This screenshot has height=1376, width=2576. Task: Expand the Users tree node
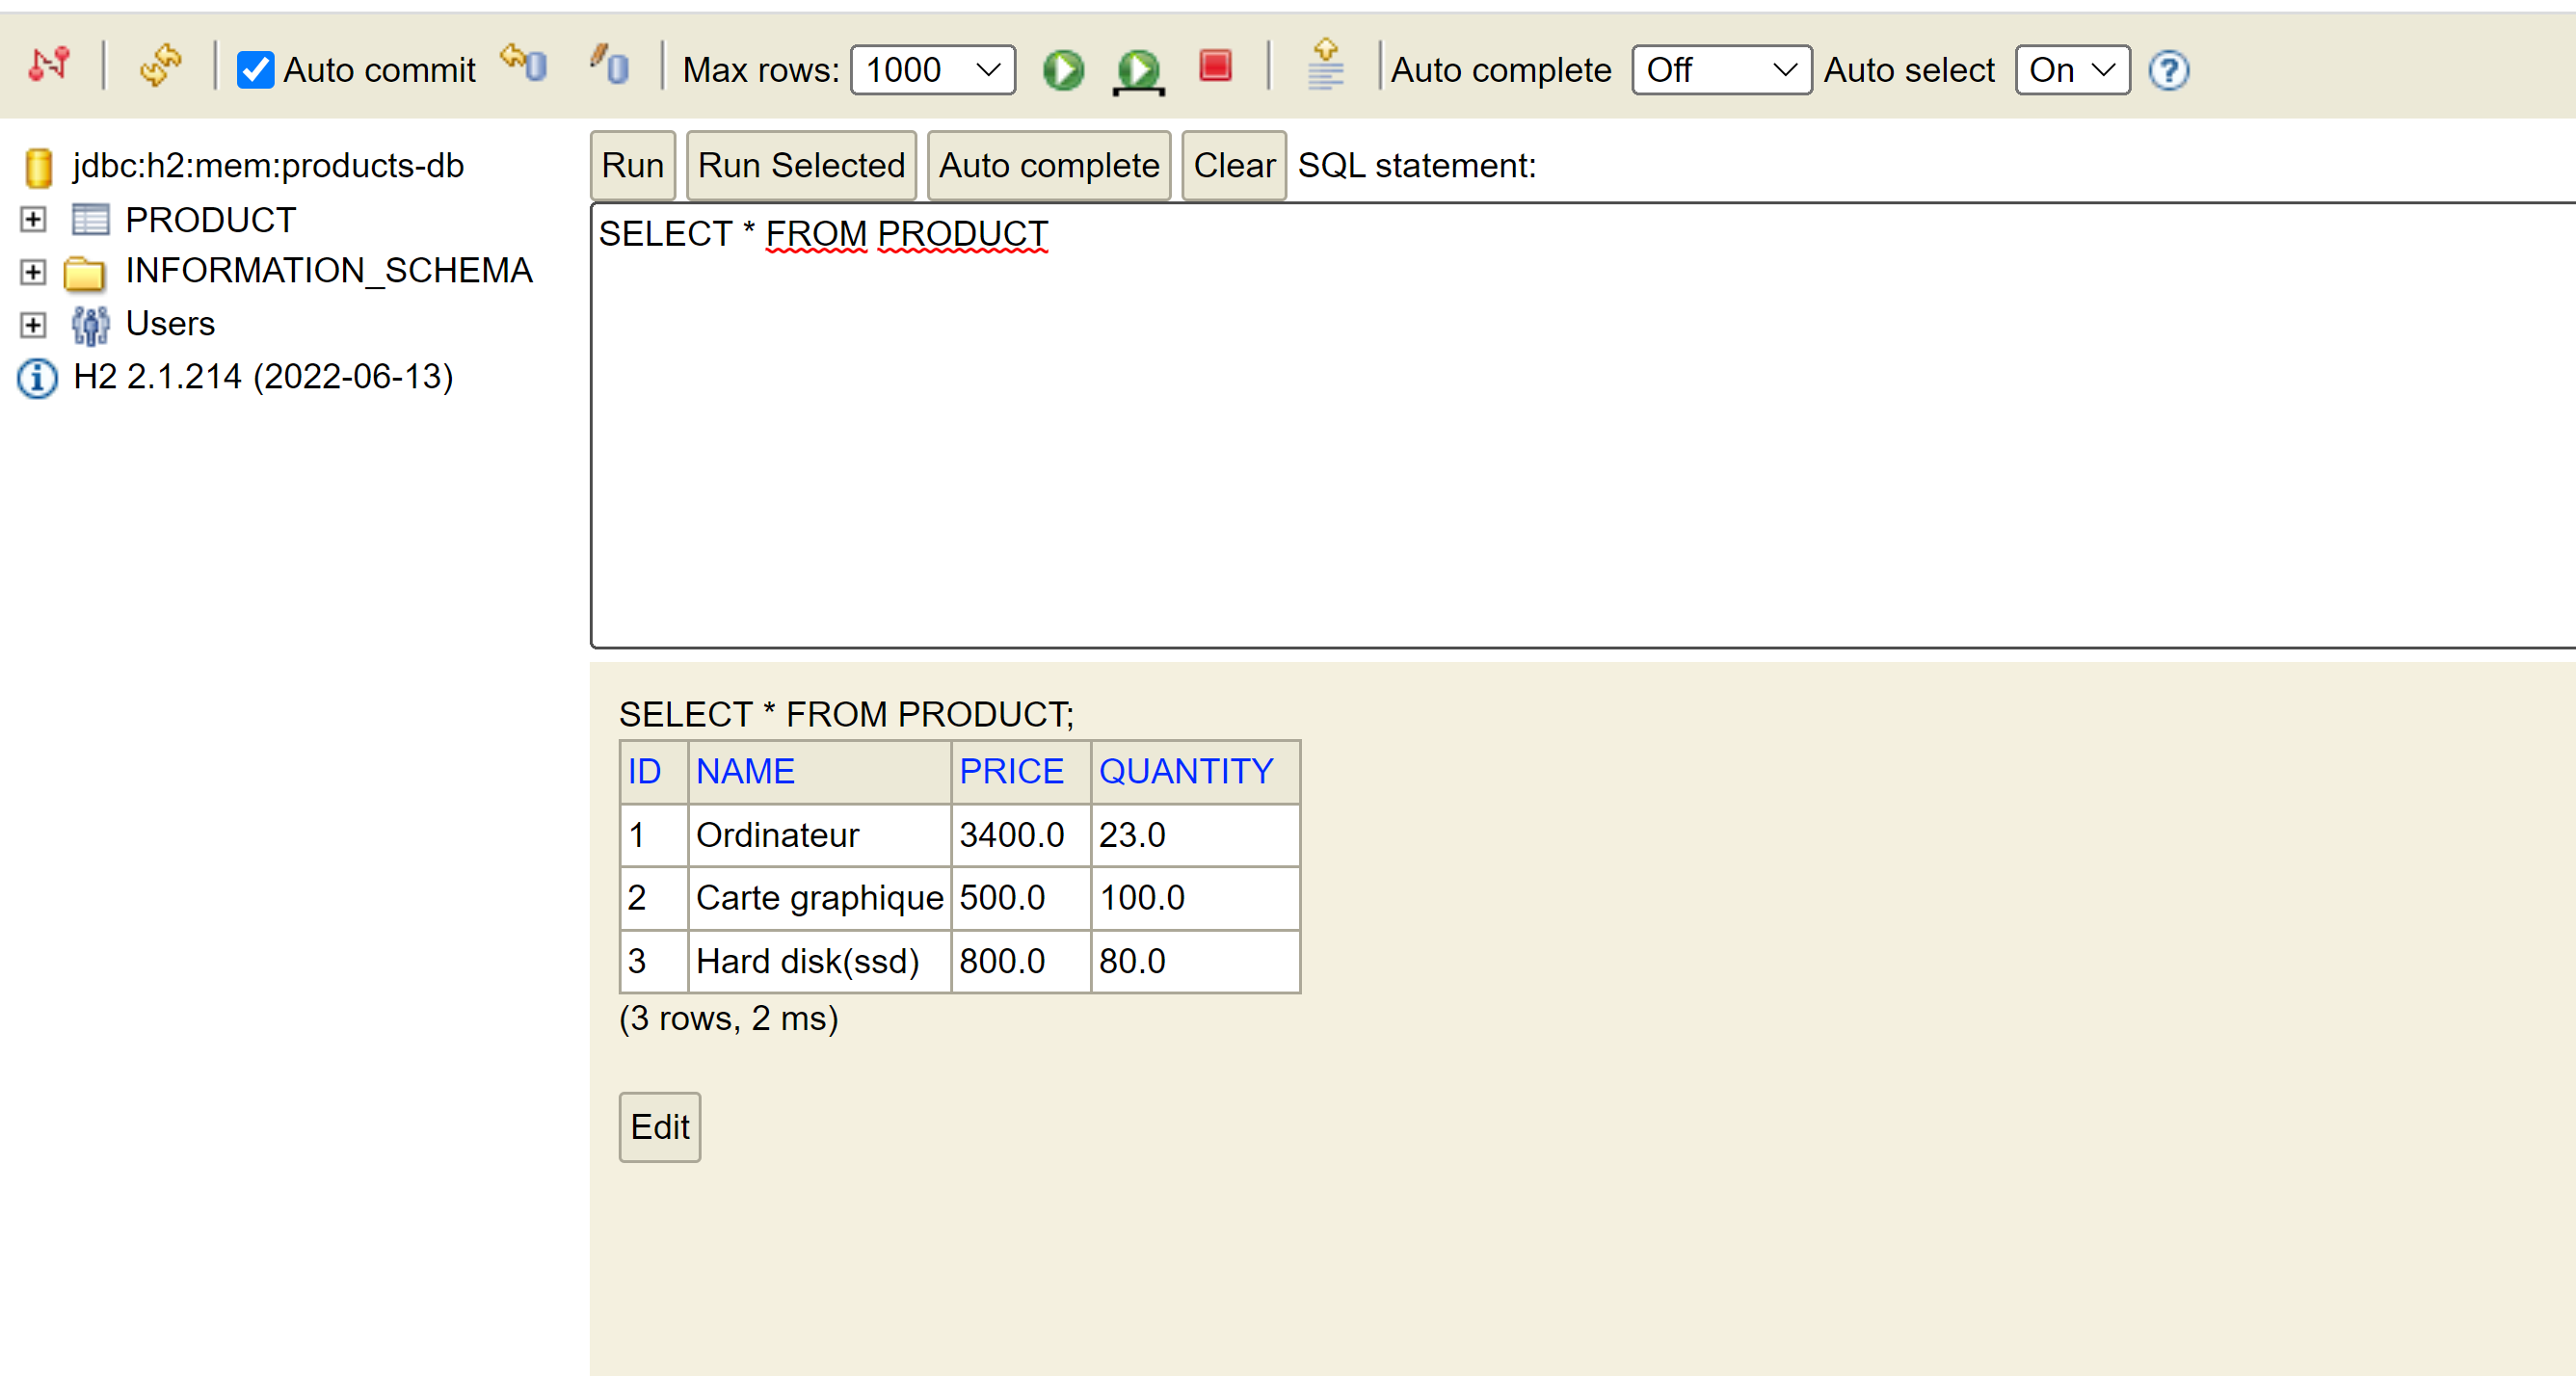(33, 324)
